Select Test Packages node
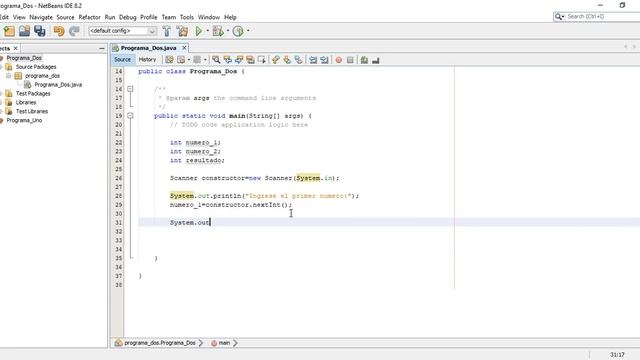 coord(33,94)
